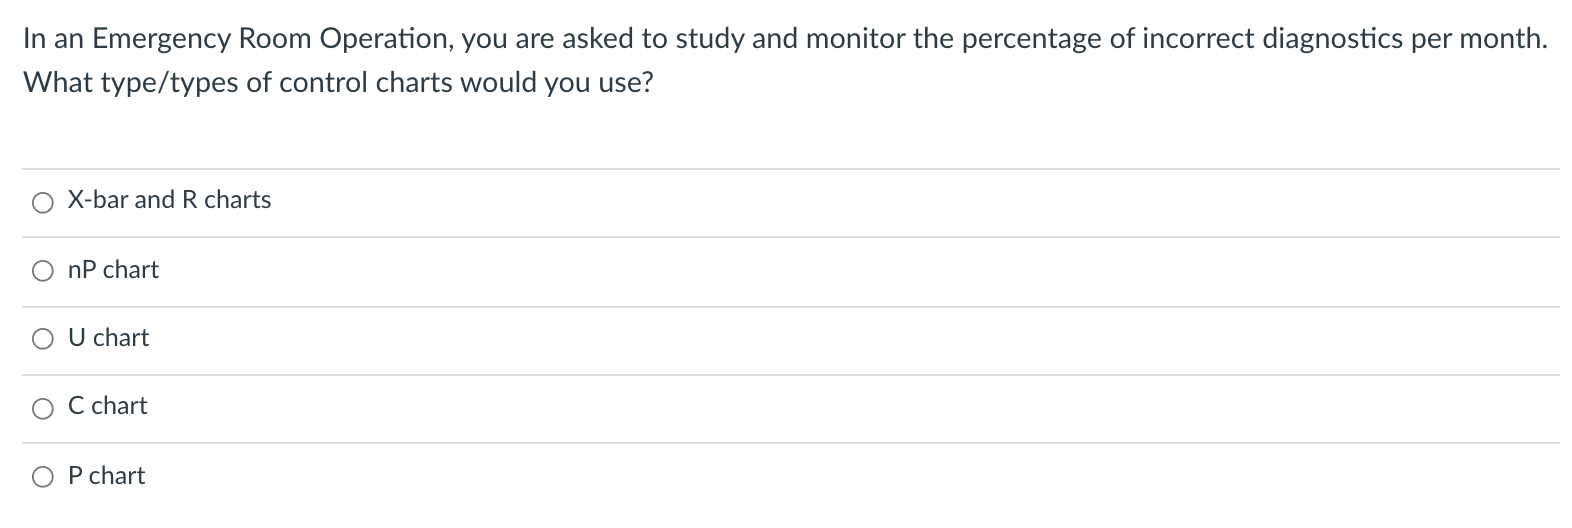Select the "X-bar and R charts" radio button
This screenshot has width=1572, height=528.
pyautogui.click(x=42, y=203)
